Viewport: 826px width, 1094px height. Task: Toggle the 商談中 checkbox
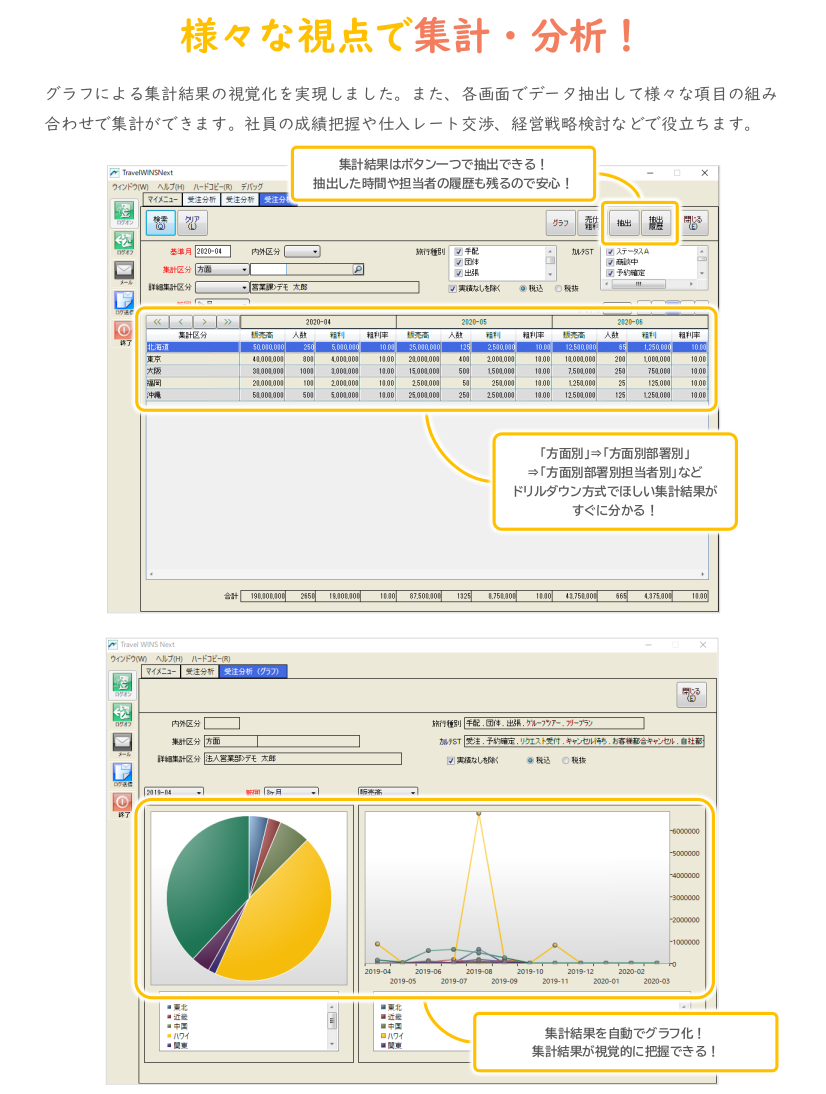610,262
